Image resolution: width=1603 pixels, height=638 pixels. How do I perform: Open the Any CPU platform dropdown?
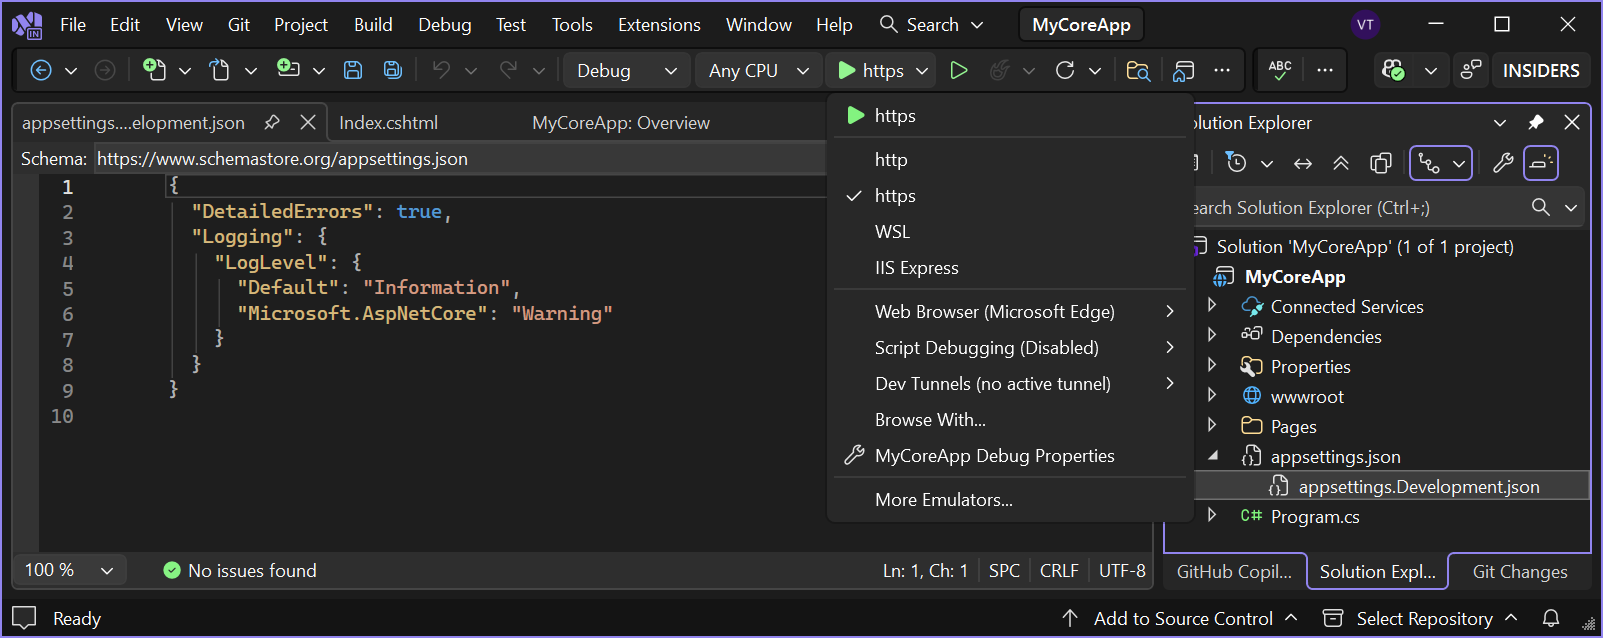coord(758,70)
